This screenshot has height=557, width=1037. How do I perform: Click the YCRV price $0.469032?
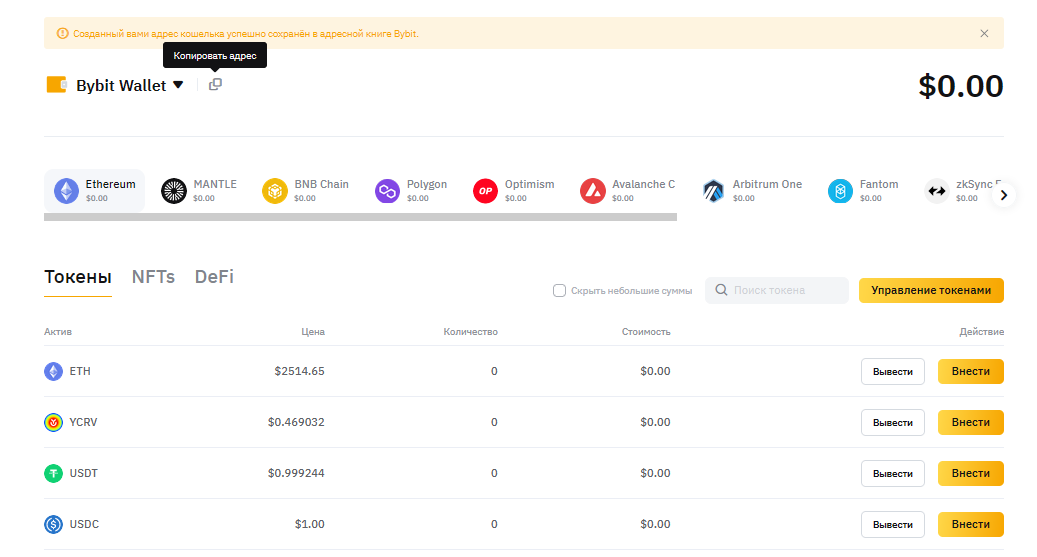point(296,422)
